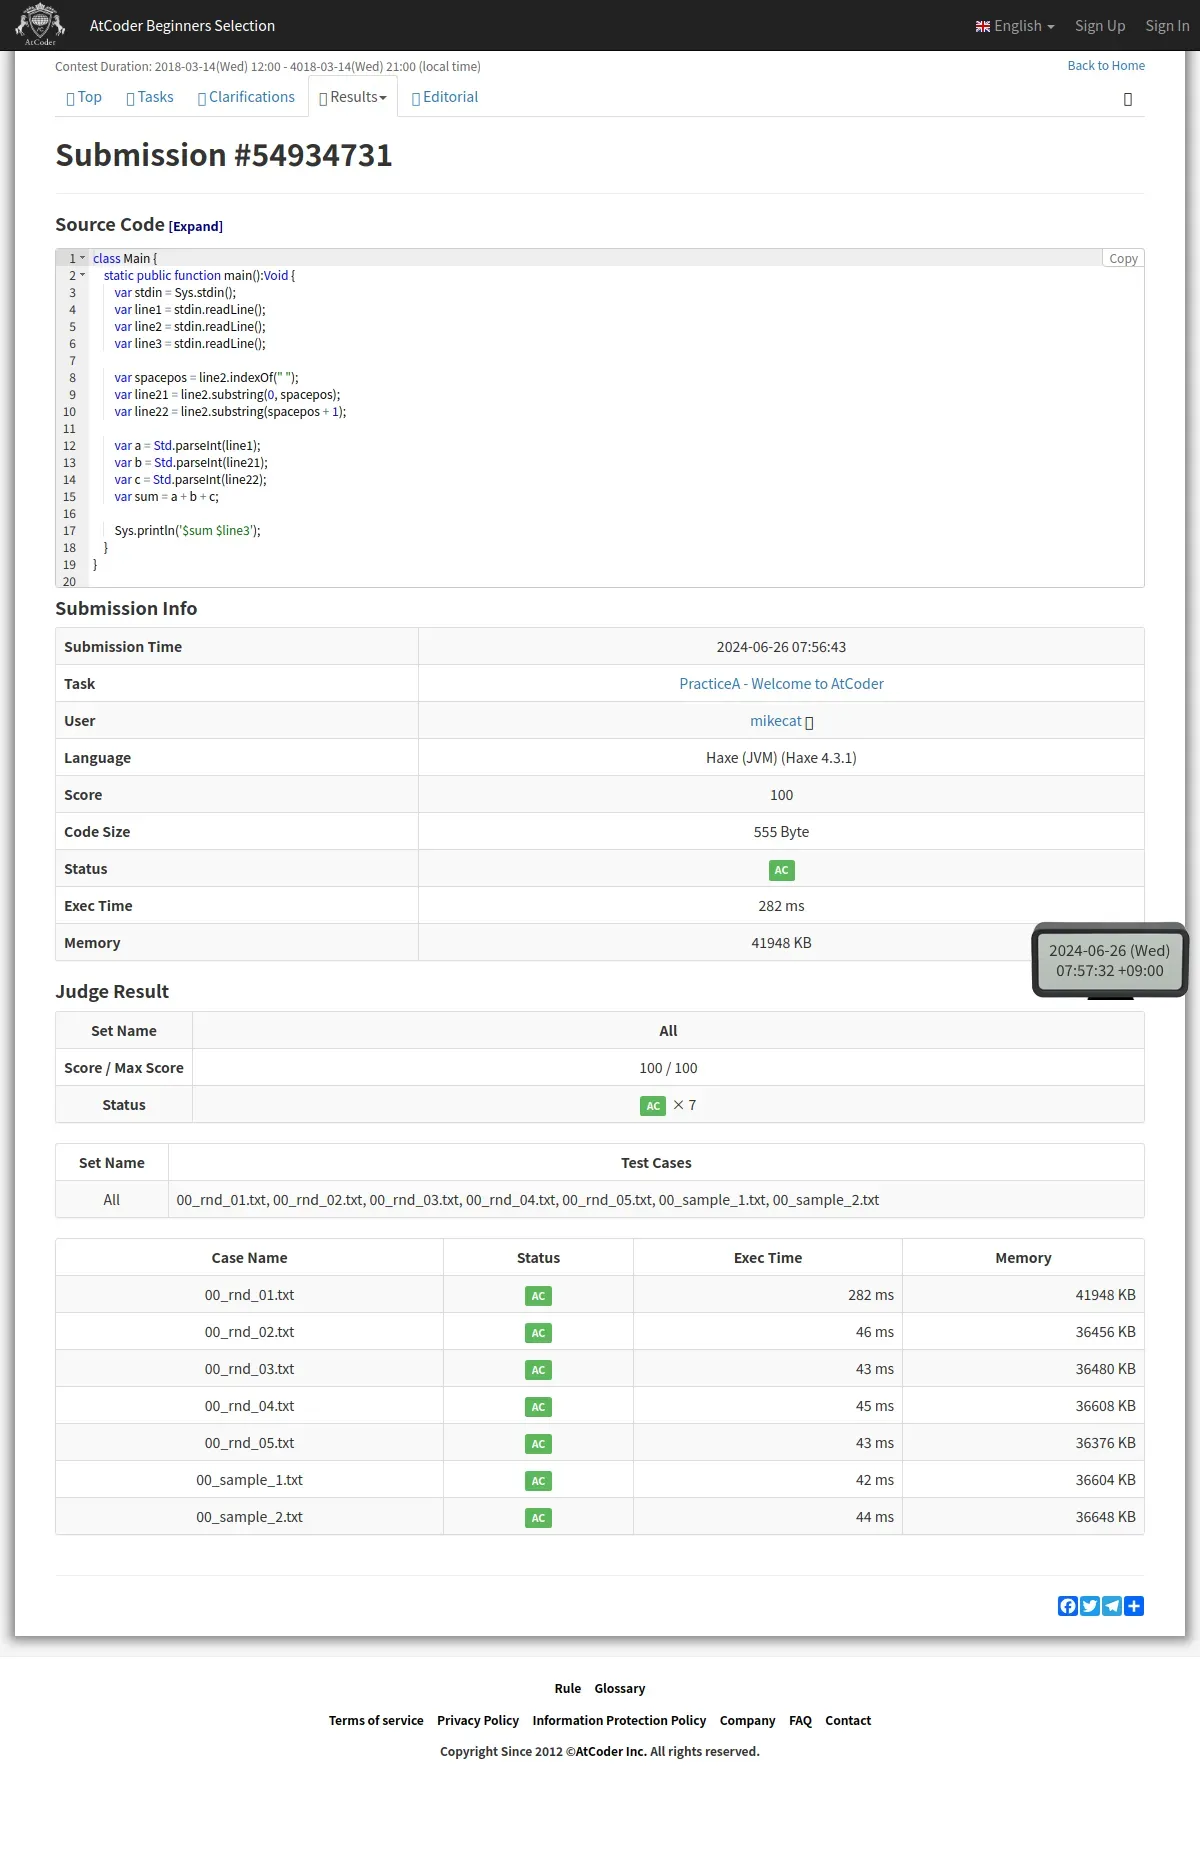This screenshot has width=1200, height=1860.
Task: Click memory value 41948 KB in Submission Info
Action: pos(781,943)
